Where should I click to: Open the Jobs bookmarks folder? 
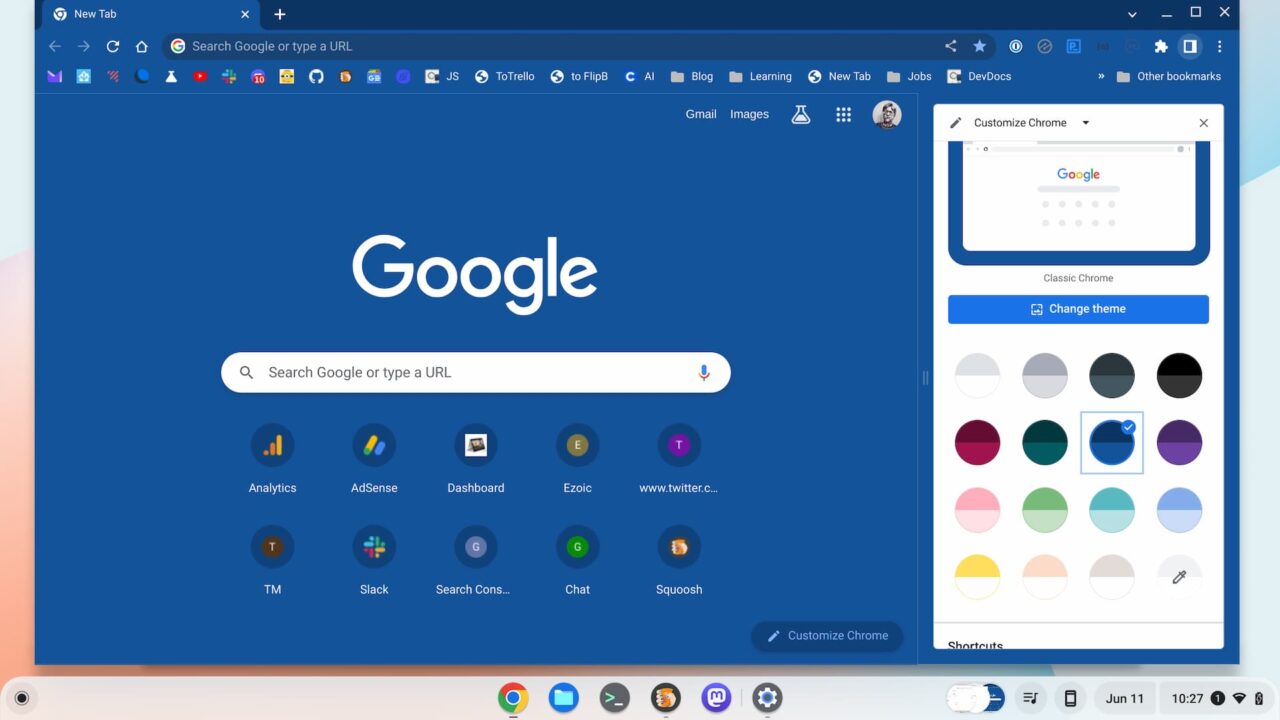908,76
